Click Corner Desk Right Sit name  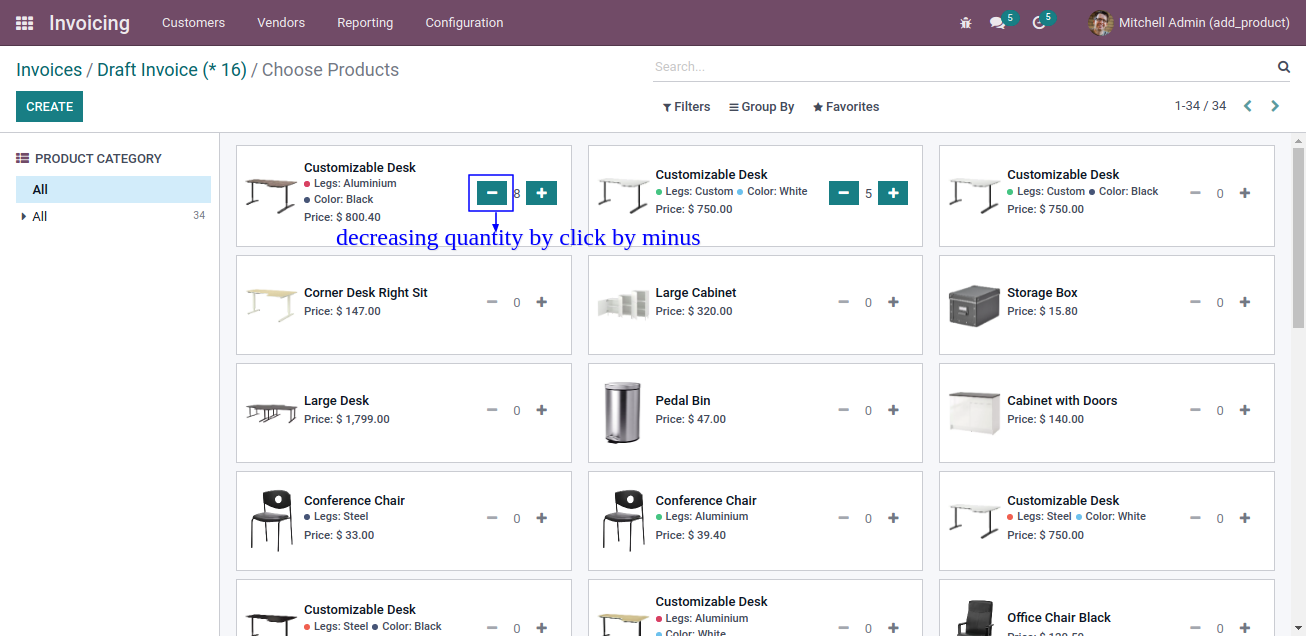[x=366, y=293]
